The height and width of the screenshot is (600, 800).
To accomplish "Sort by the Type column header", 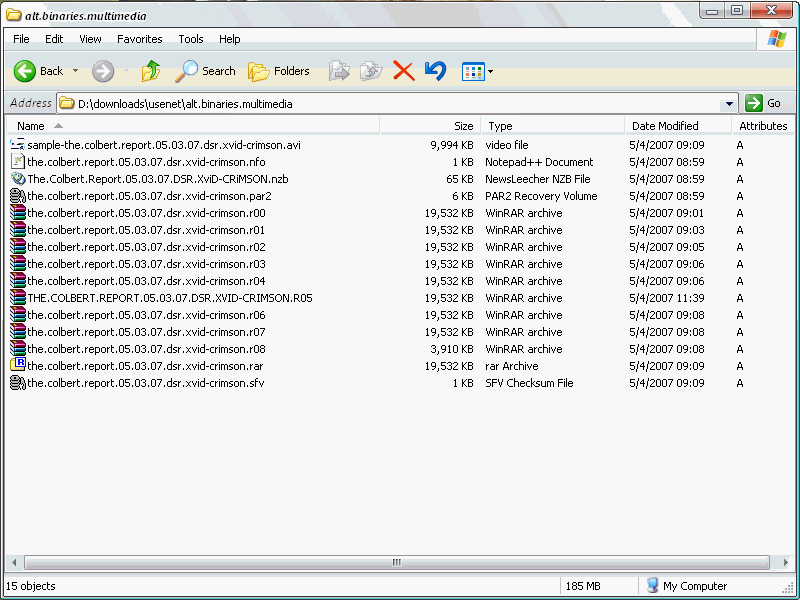I will click(x=553, y=126).
